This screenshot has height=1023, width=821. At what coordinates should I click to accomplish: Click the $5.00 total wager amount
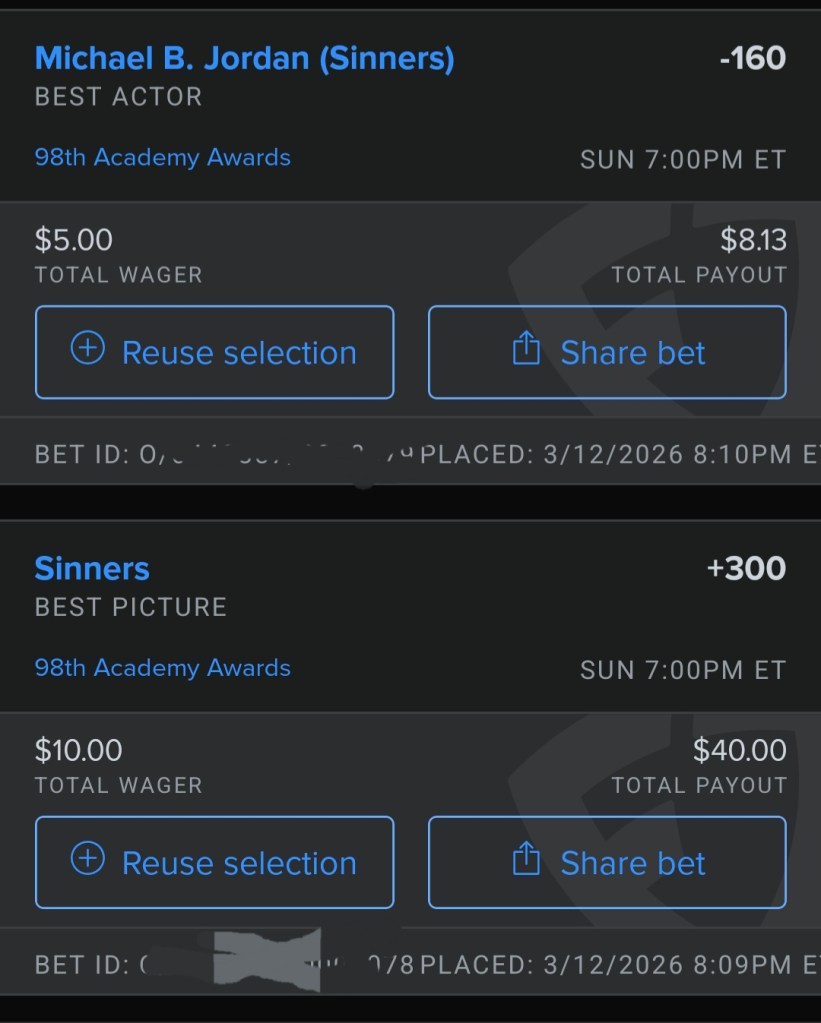point(74,240)
